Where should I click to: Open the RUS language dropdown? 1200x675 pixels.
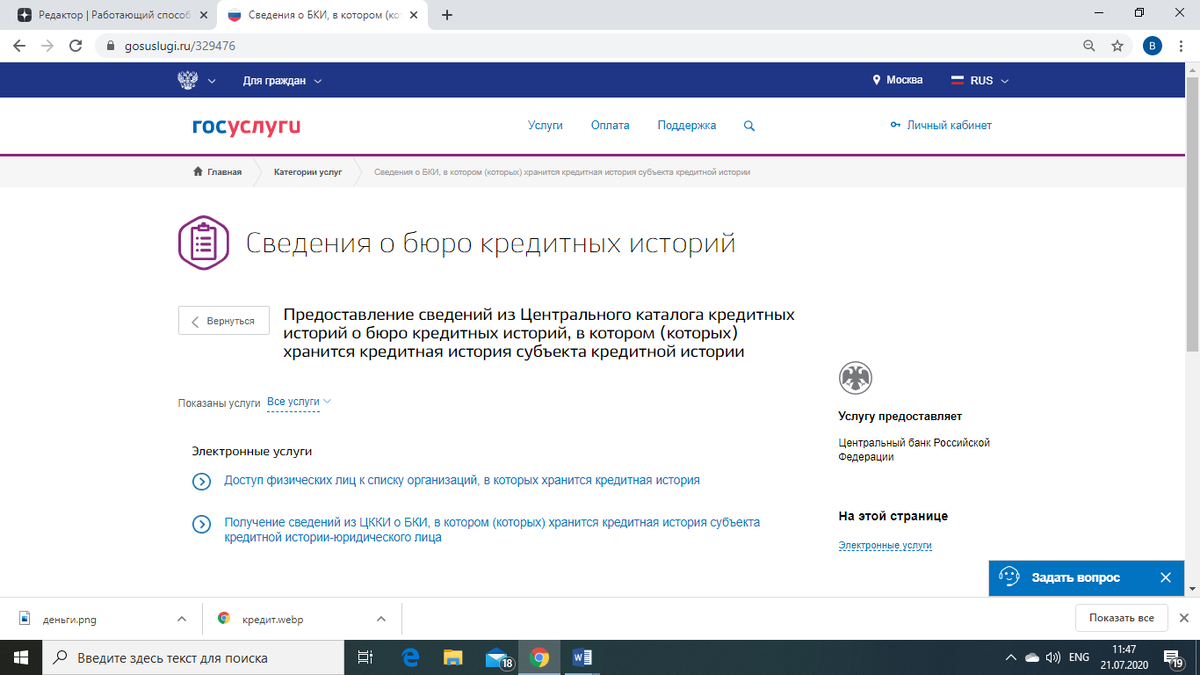pyautogui.click(x=979, y=80)
